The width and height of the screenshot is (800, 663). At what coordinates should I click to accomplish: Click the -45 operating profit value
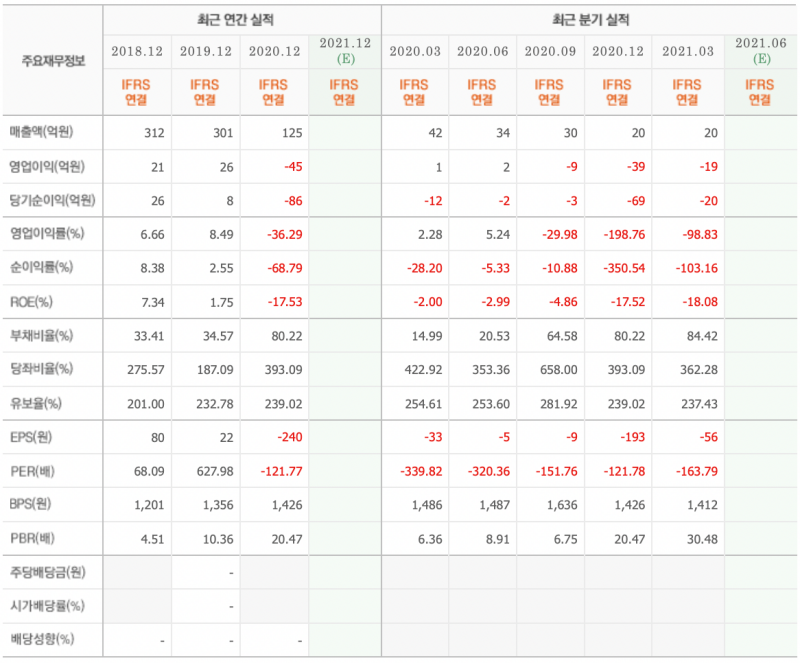[293, 167]
